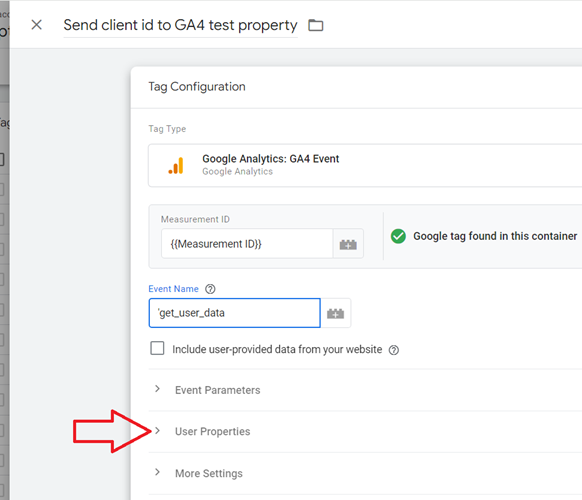Click the 'Measurement ID' field label
The image size is (582, 500).
(195, 219)
